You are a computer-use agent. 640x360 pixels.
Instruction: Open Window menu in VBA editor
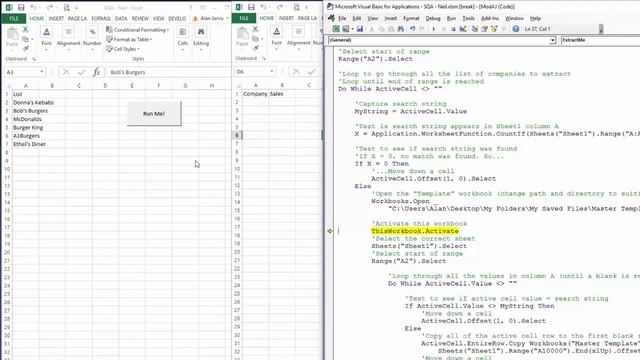[x=514, y=18]
